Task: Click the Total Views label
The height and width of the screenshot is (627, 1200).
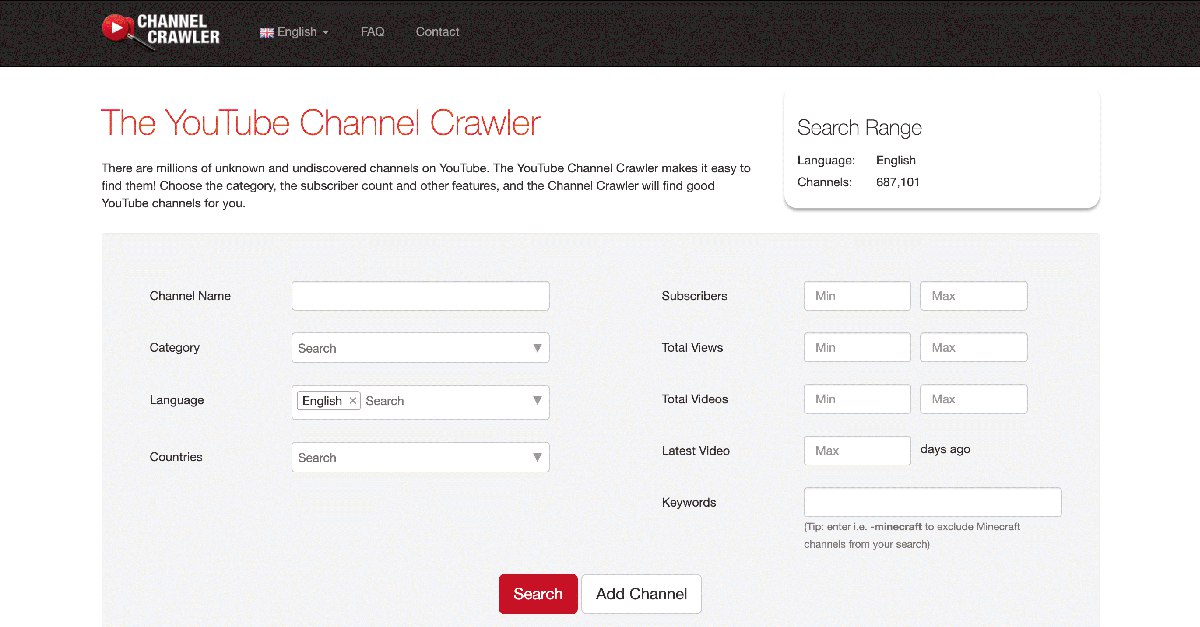Action: (x=692, y=348)
